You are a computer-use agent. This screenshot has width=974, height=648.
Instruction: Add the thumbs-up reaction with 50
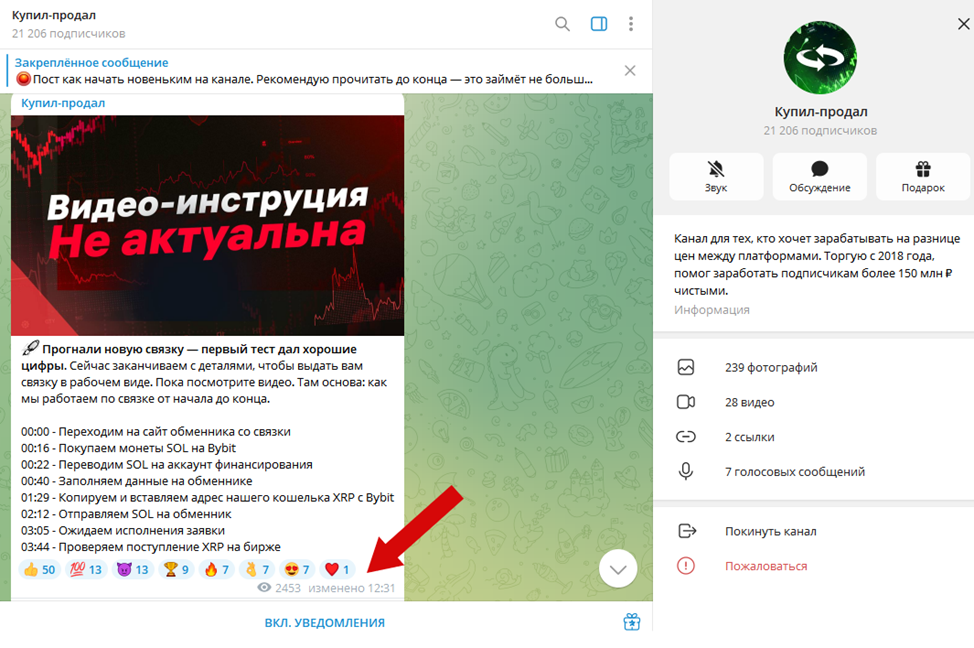pyautogui.click(x=39, y=569)
